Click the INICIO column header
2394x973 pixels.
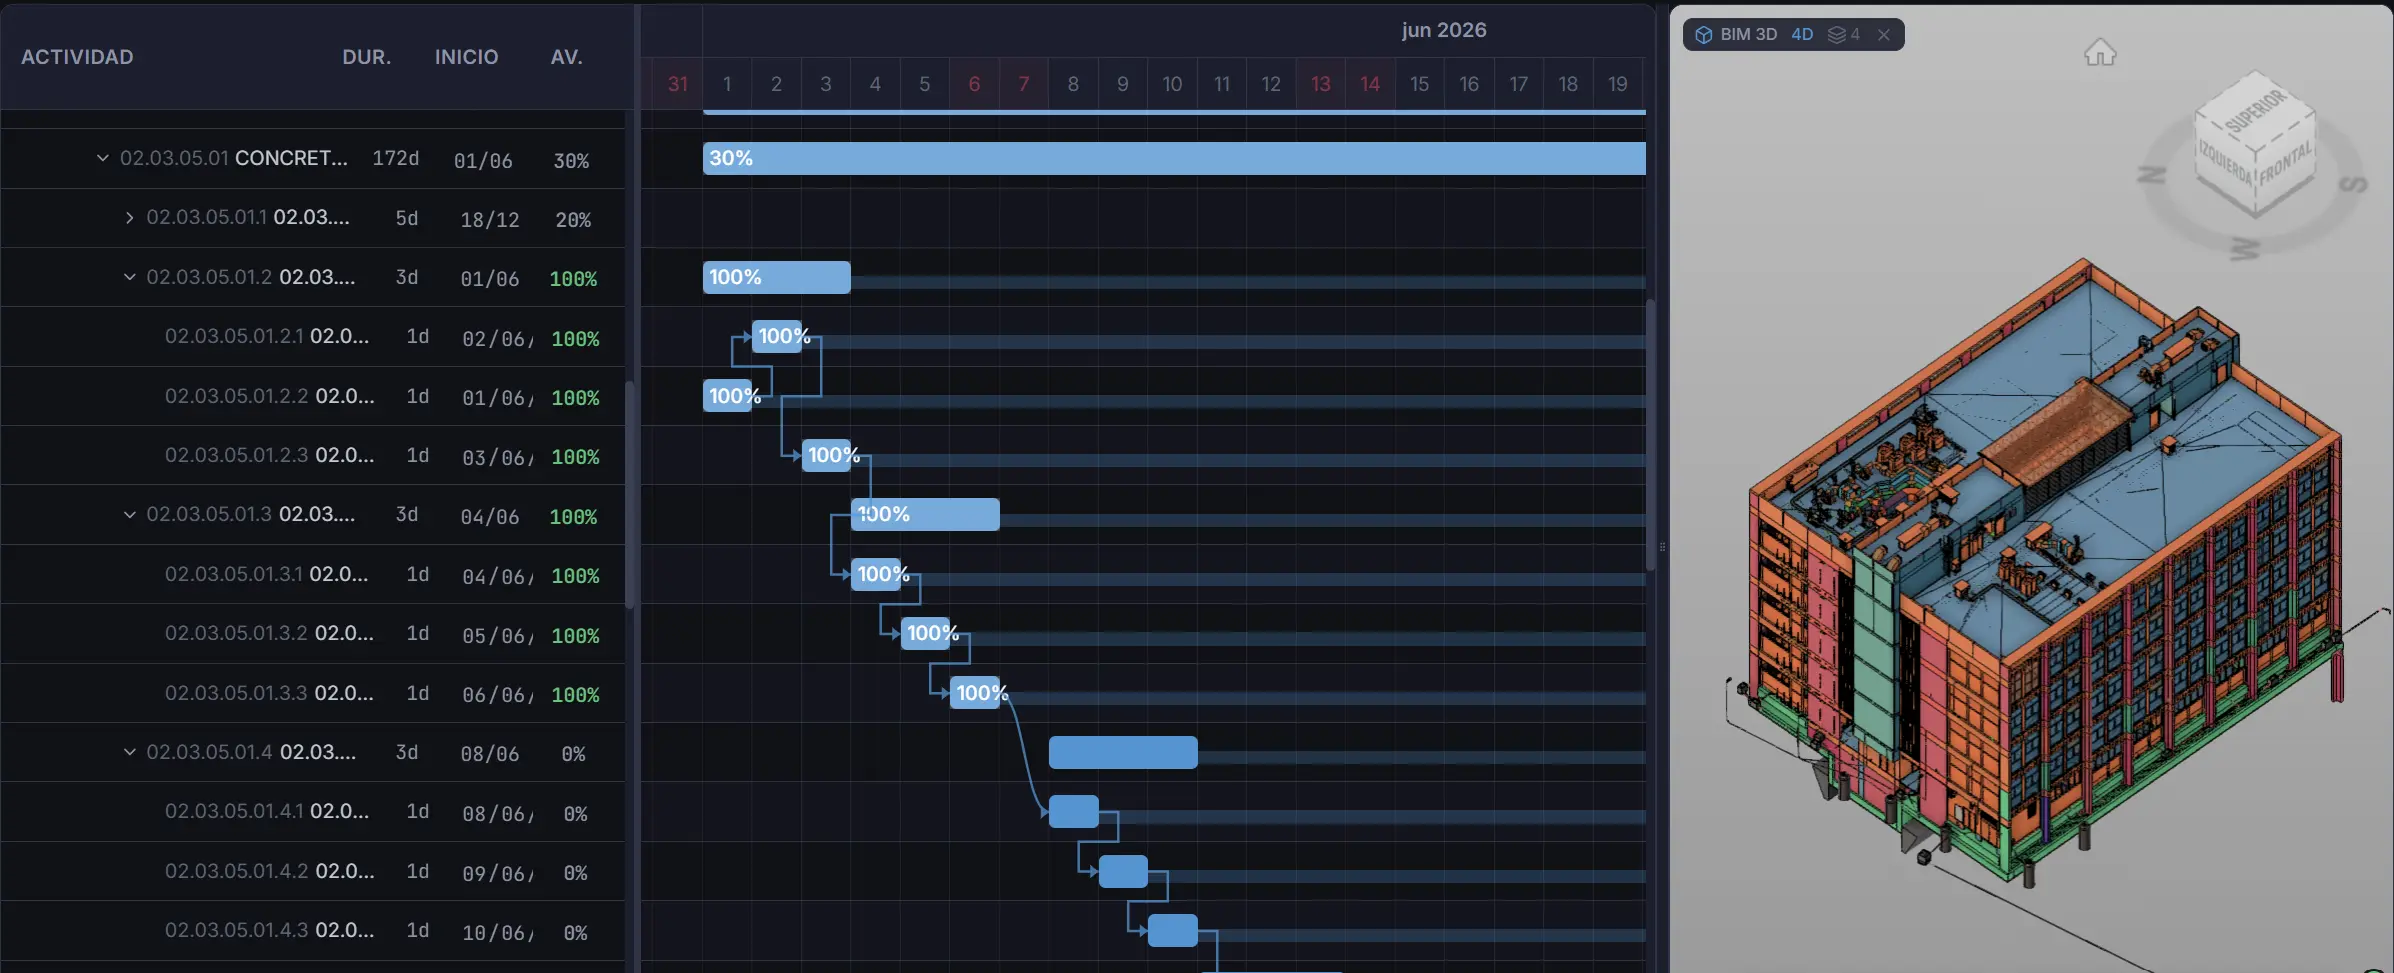click(x=466, y=57)
